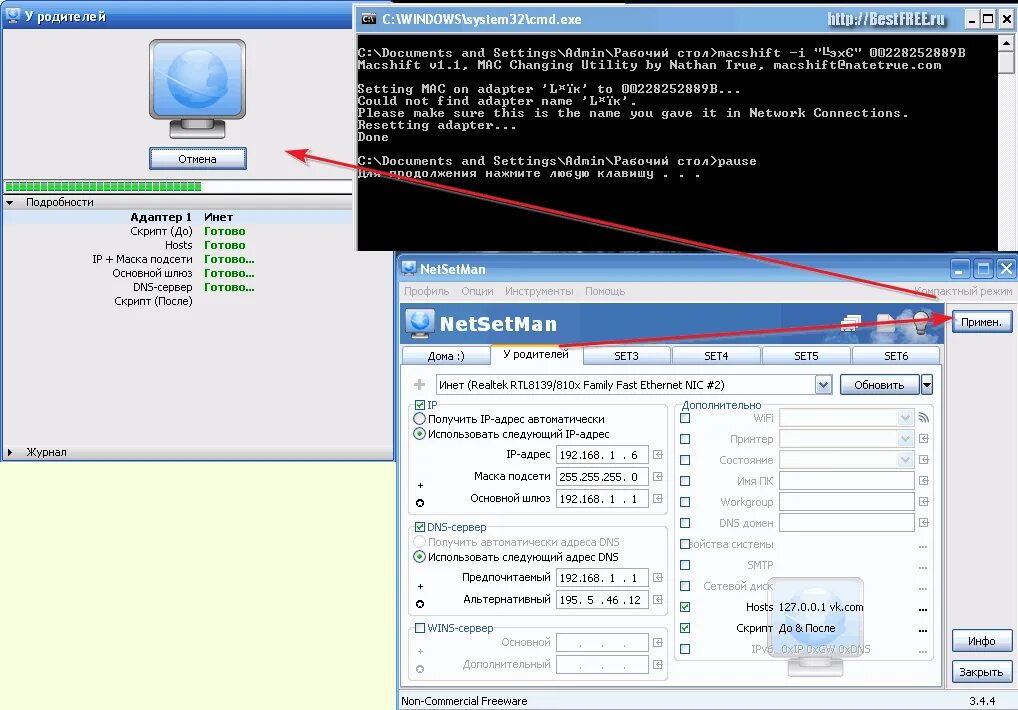
Task: Enable the IPv6 checkbox
Action: tap(685, 649)
